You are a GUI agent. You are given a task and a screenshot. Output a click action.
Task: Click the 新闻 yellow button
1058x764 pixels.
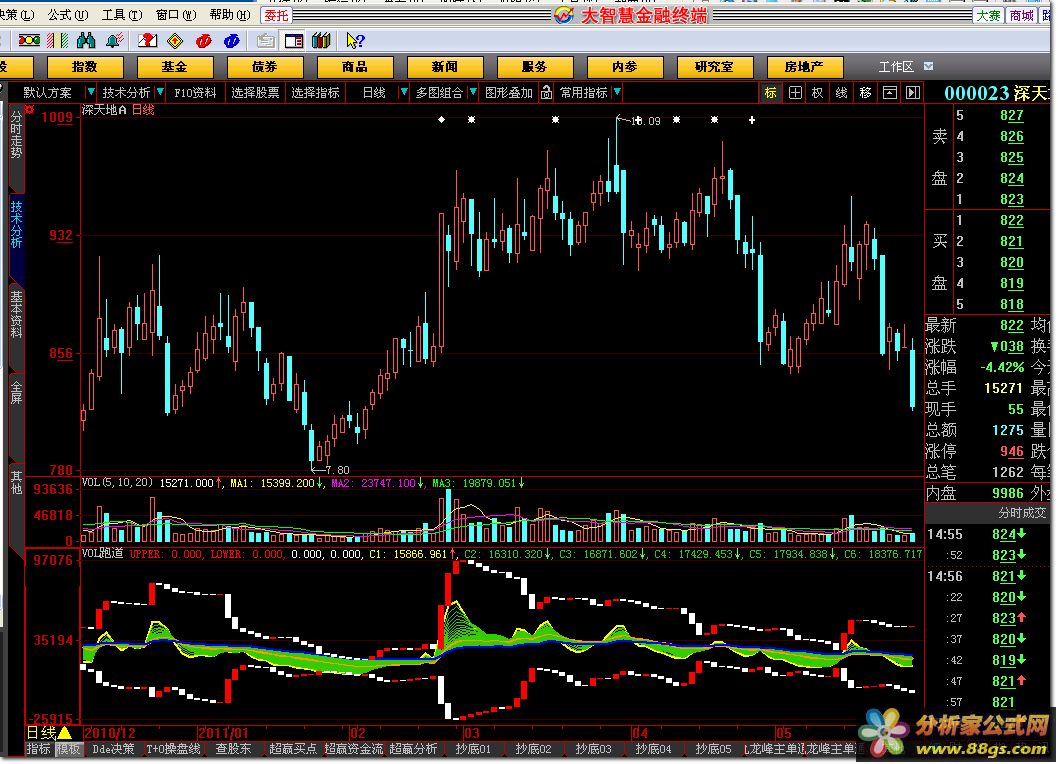coord(445,67)
